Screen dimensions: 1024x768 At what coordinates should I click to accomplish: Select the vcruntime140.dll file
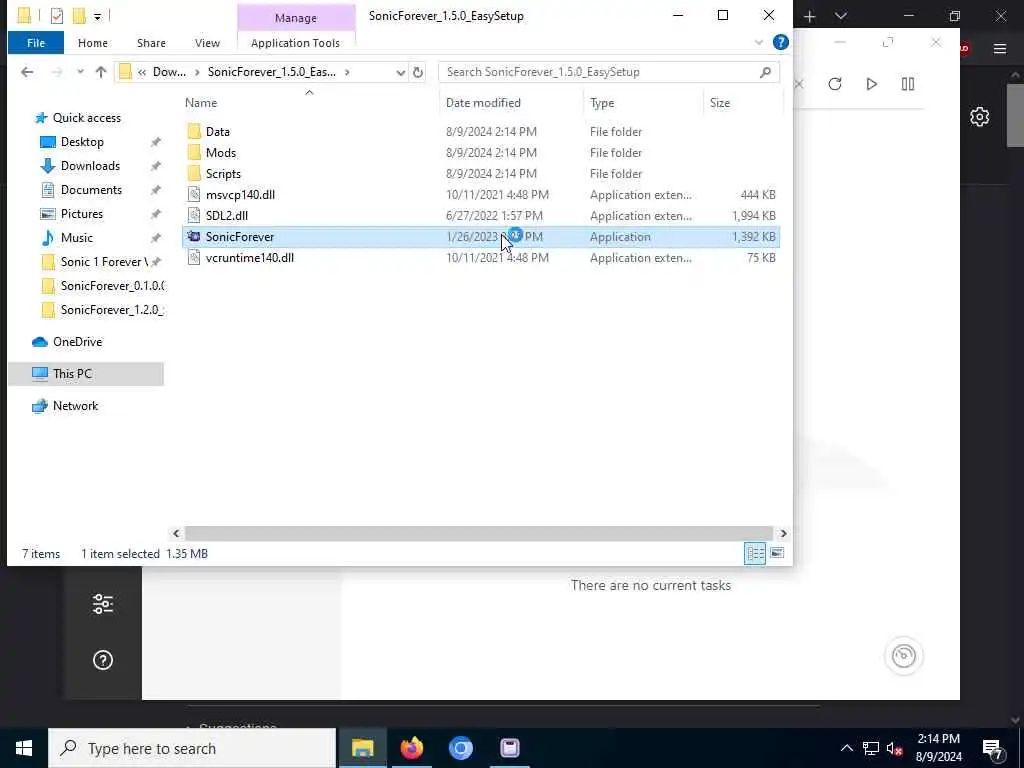click(249, 257)
